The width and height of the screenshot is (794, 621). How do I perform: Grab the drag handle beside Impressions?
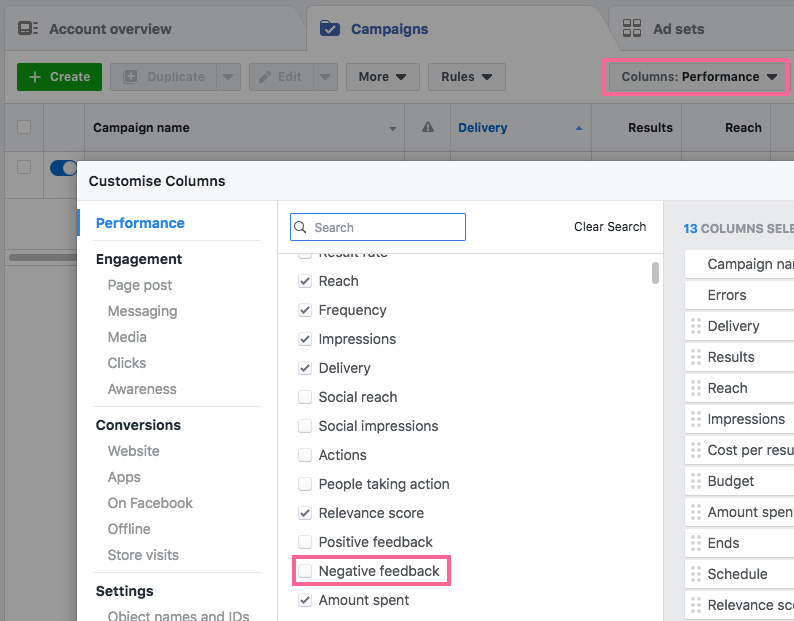click(696, 419)
